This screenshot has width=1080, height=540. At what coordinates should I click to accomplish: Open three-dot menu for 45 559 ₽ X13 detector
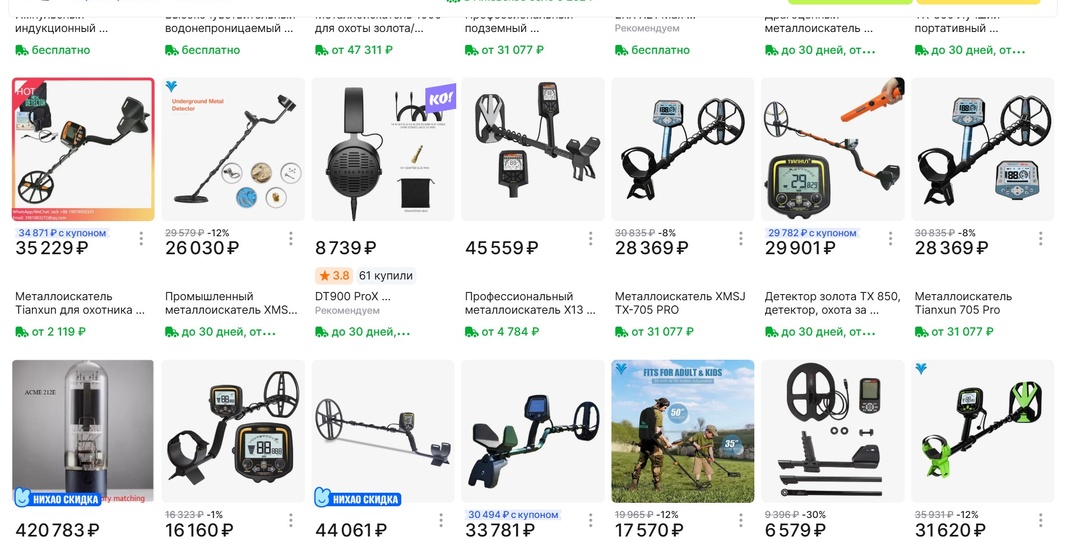(x=591, y=238)
